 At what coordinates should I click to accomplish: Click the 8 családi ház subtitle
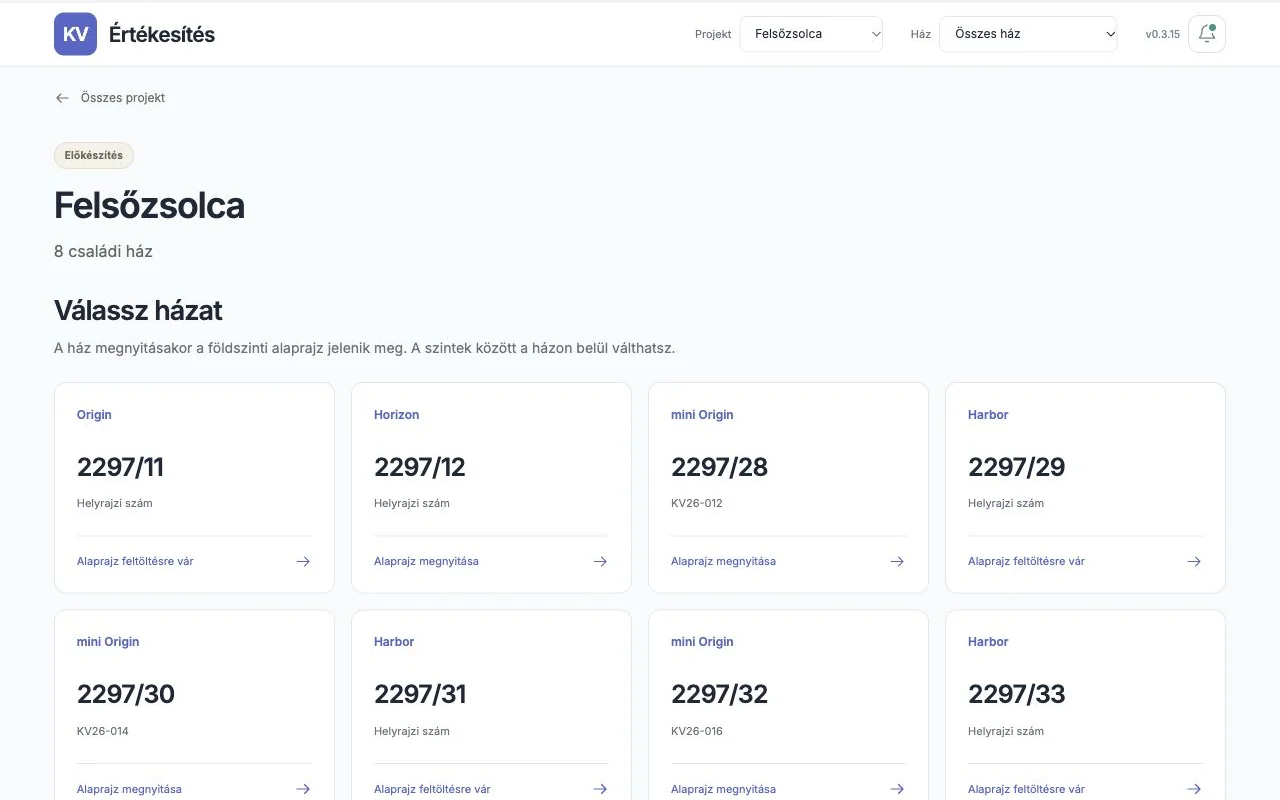[x=104, y=251]
